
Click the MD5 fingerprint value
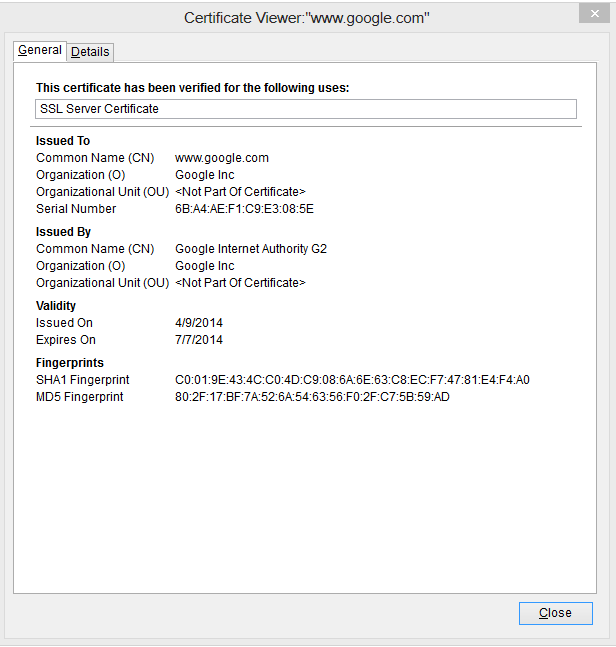click(312, 397)
